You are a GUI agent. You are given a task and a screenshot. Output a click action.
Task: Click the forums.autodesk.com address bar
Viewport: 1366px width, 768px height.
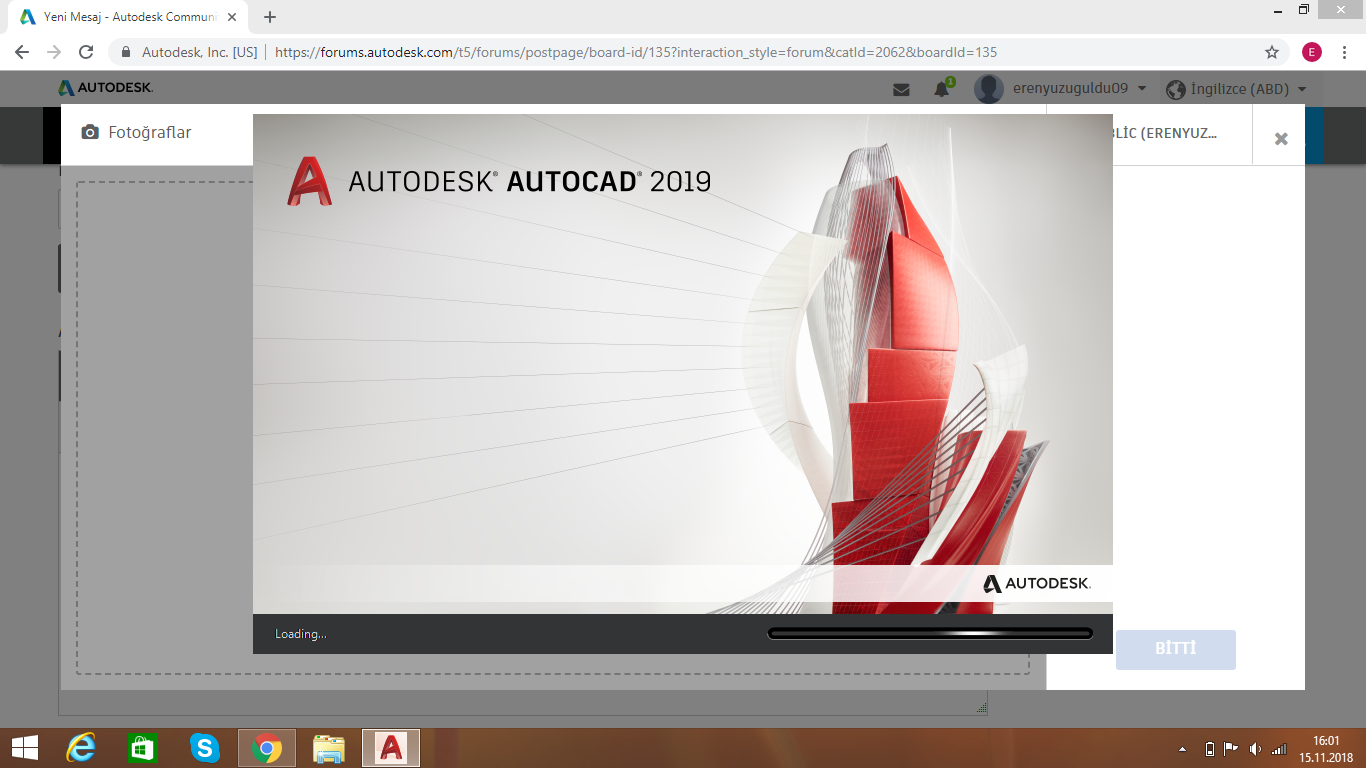635,52
